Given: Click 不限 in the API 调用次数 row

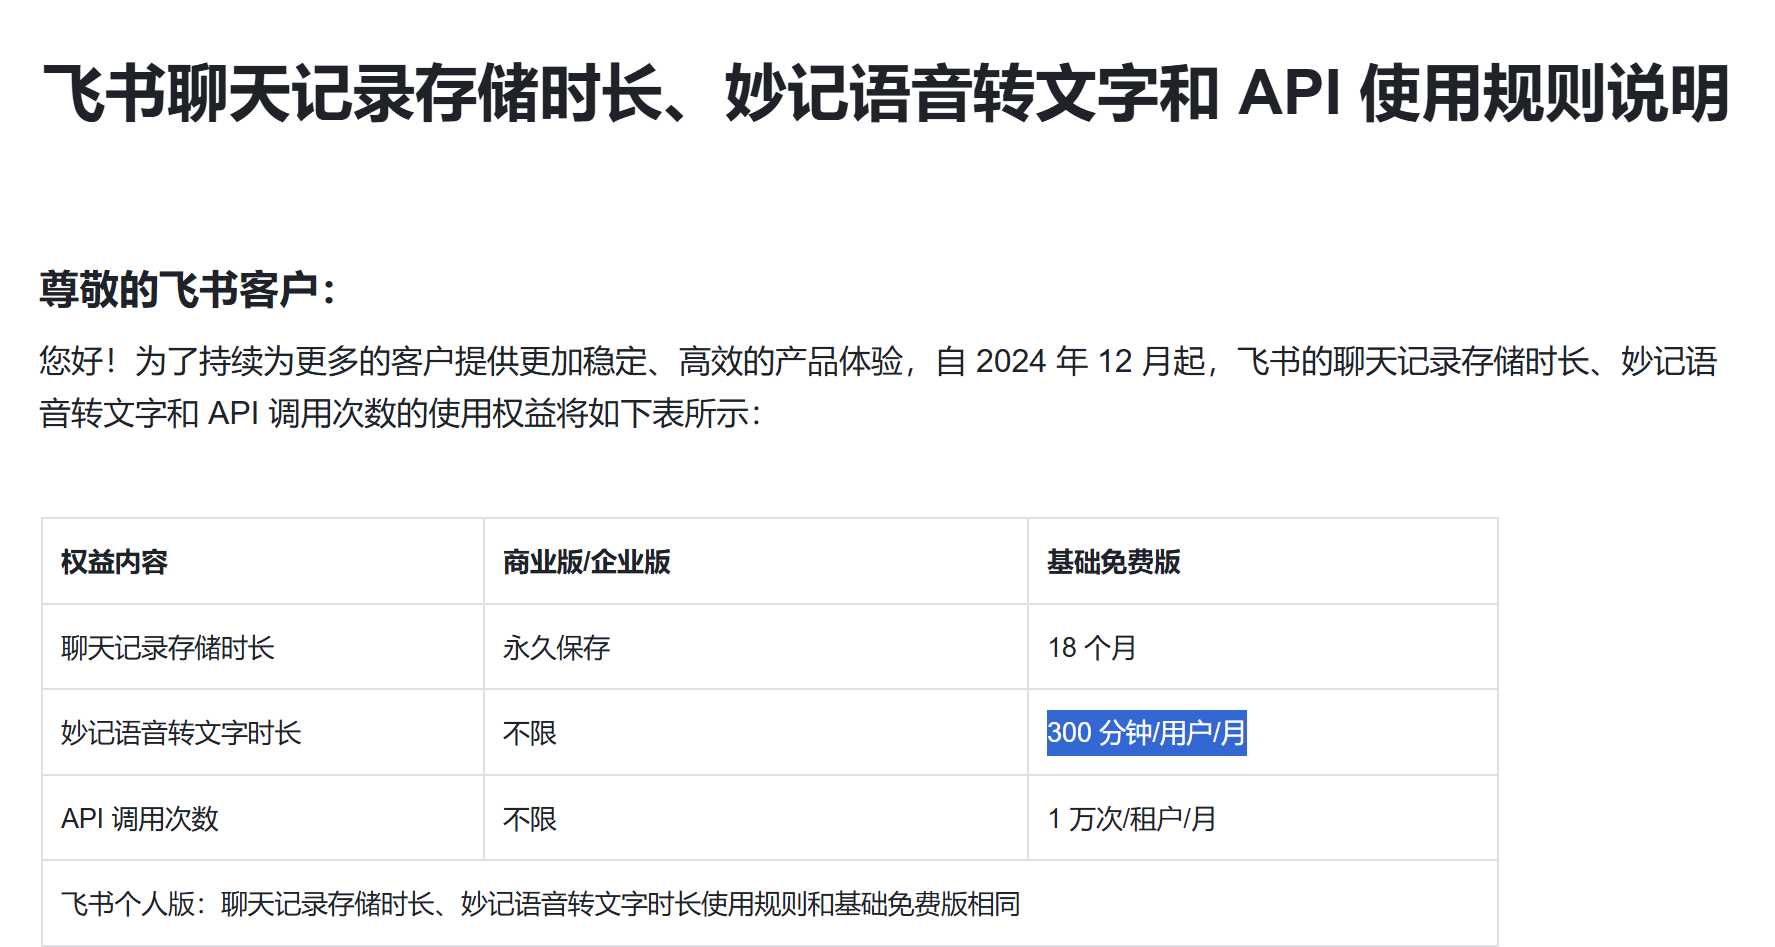Looking at the screenshot, I should (x=530, y=819).
